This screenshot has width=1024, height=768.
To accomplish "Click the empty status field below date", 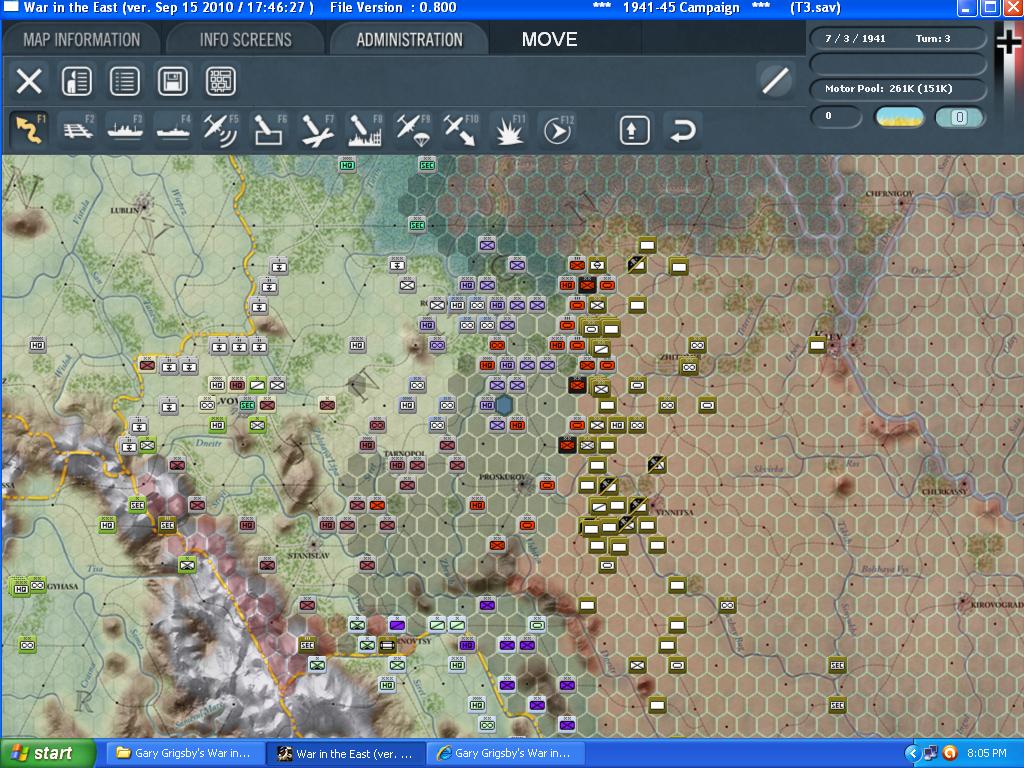I will [898, 64].
